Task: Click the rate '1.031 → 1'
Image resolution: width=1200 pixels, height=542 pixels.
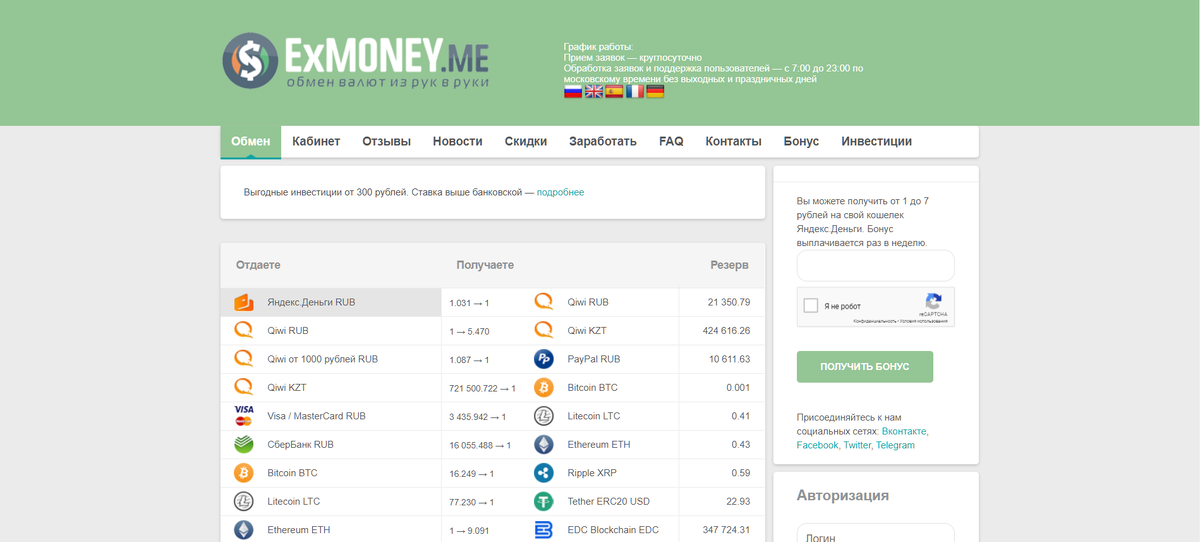Action: (469, 303)
